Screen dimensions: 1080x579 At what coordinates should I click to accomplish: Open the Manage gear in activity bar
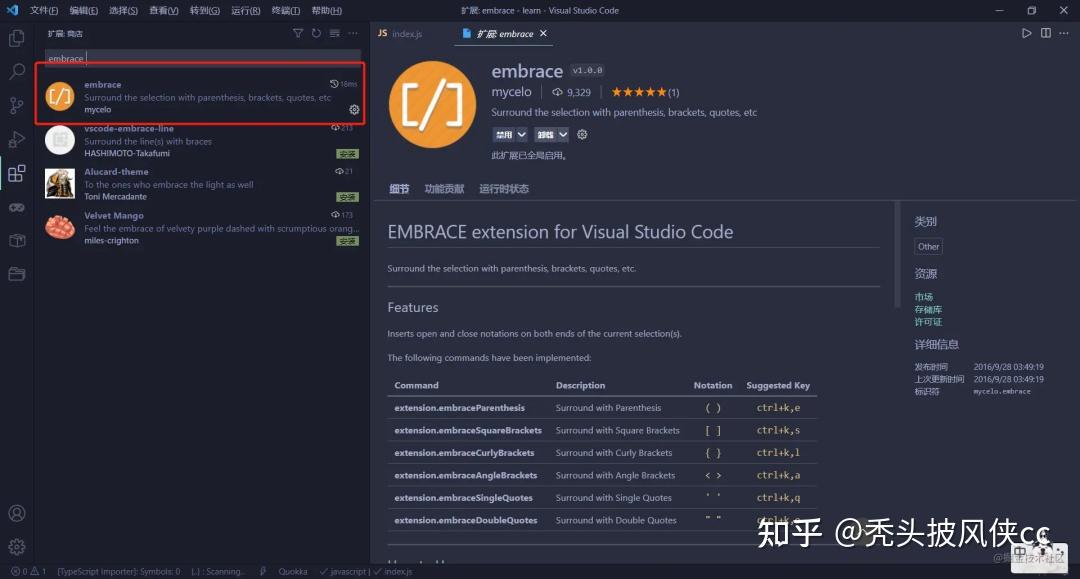17,547
